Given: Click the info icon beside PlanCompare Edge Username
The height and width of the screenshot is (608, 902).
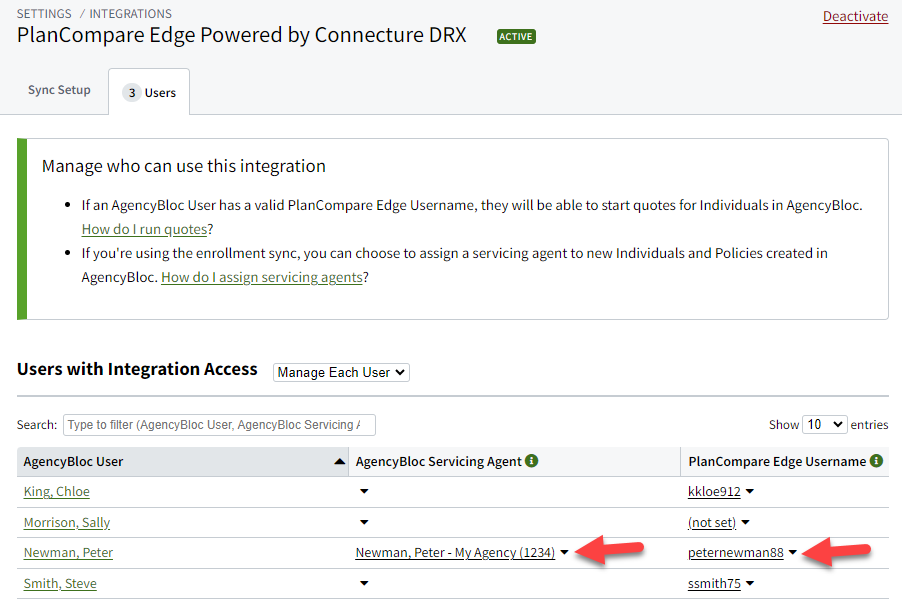Looking at the screenshot, I should (x=876, y=461).
